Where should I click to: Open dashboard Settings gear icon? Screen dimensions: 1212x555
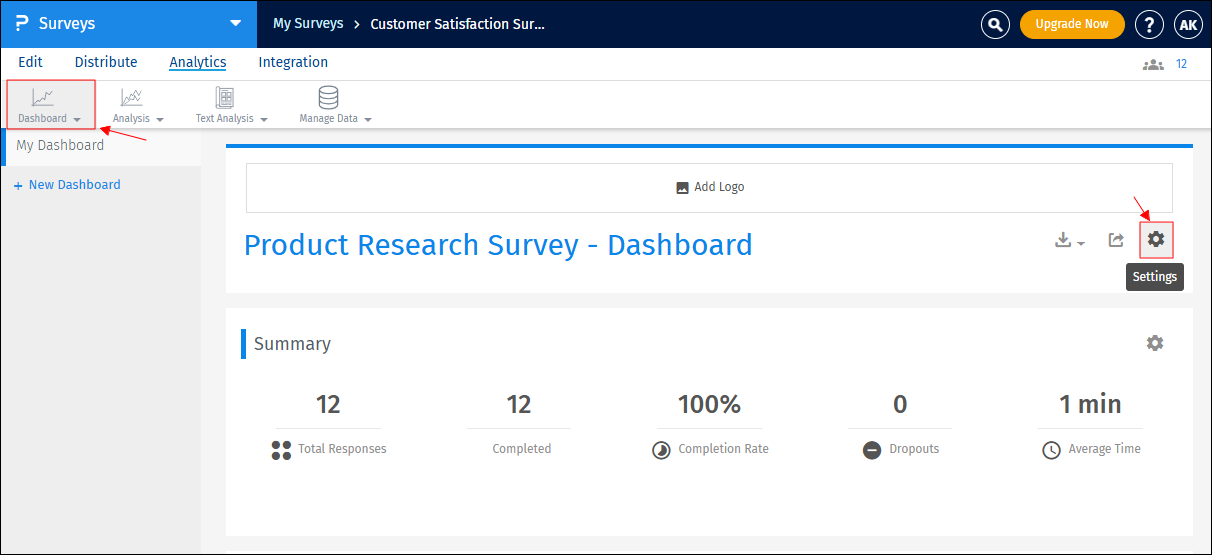pos(1156,240)
